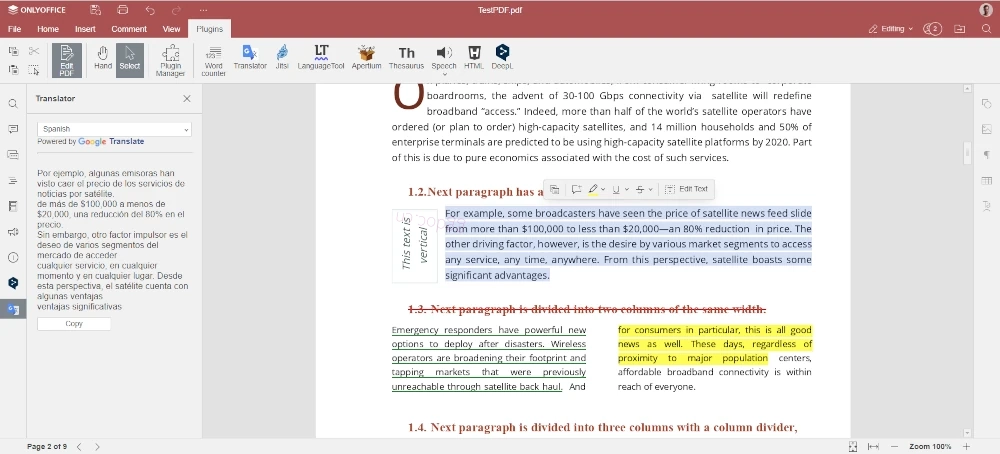The width and height of the screenshot is (1000, 454).
Task: Click the Fit to Page icon
Action: coord(853,447)
